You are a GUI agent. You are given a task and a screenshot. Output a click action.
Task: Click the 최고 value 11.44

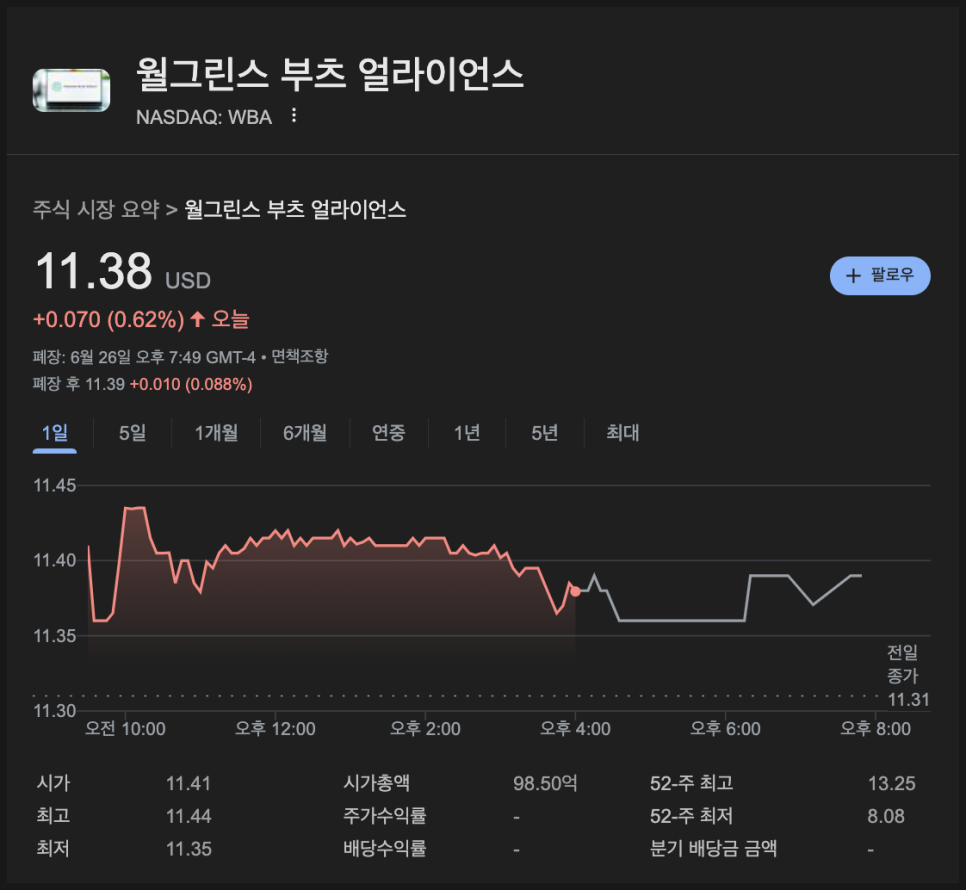coord(189,816)
